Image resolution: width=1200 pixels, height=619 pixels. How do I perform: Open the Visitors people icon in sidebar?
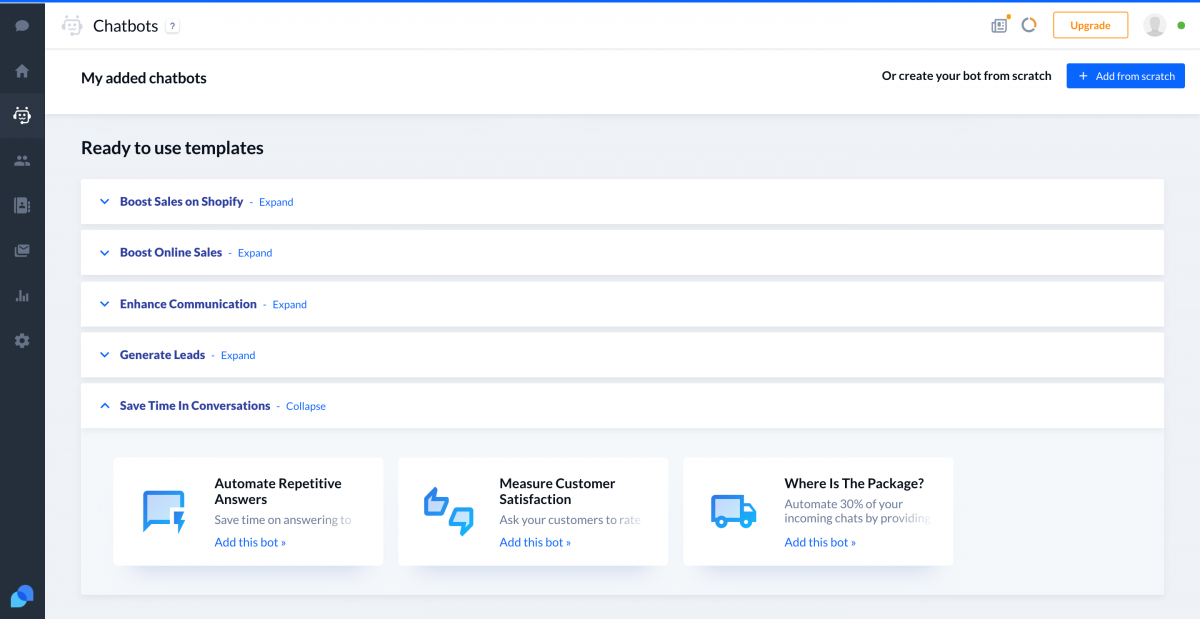tap(22, 160)
